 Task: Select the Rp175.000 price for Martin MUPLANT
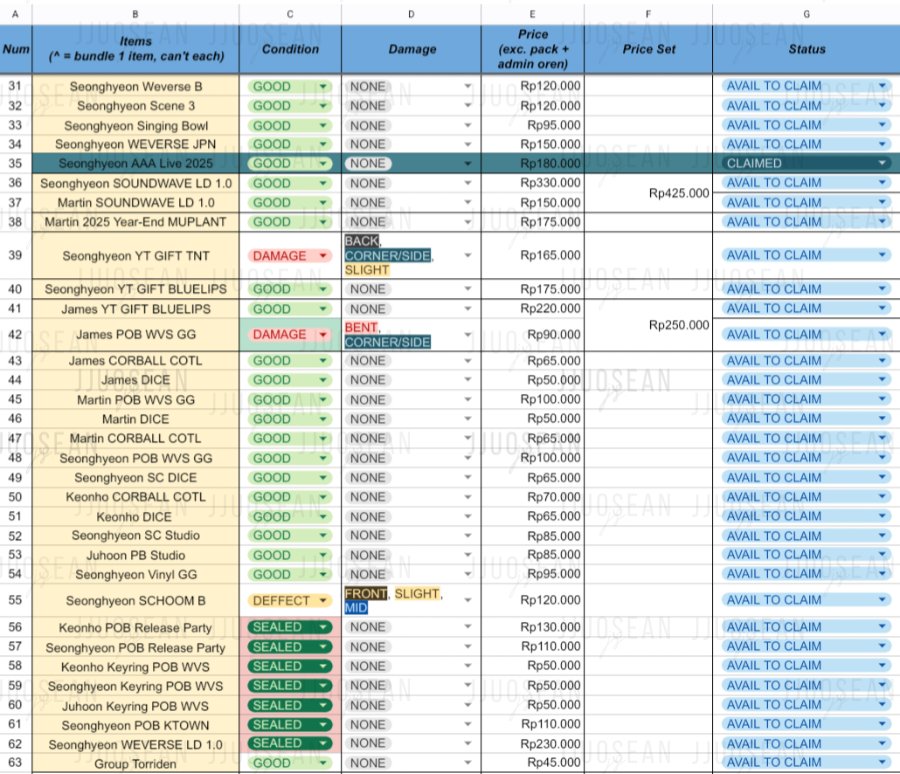533,222
